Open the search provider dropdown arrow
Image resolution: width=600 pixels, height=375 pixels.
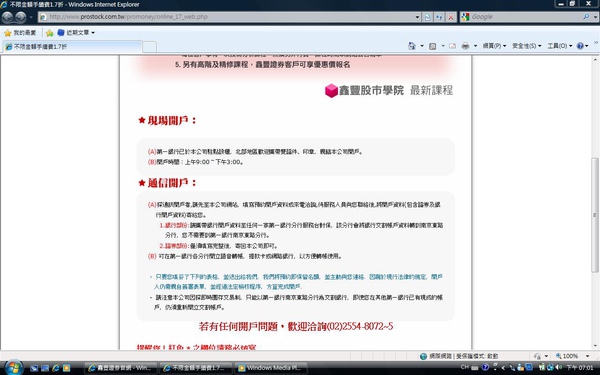[595, 17]
